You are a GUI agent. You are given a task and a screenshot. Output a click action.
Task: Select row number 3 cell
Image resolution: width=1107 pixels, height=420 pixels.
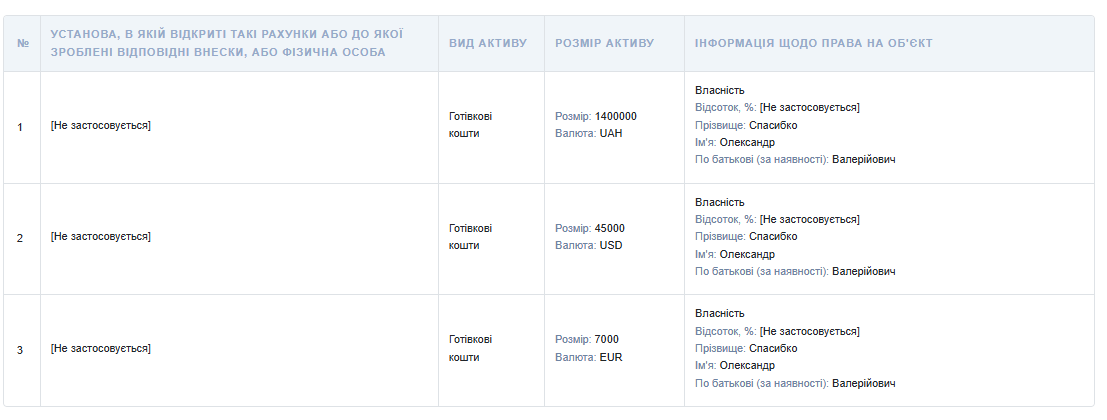21,349
